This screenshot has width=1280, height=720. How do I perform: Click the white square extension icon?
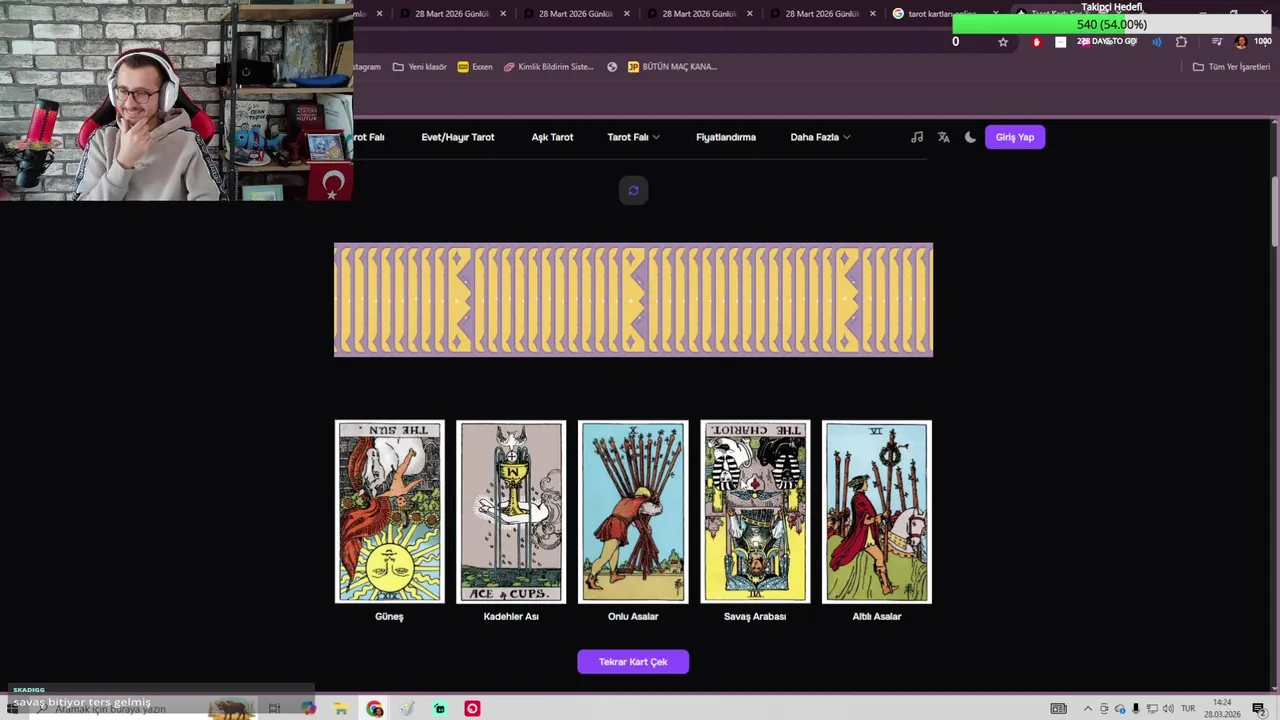pyautogui.click(x=1061, y=42)
